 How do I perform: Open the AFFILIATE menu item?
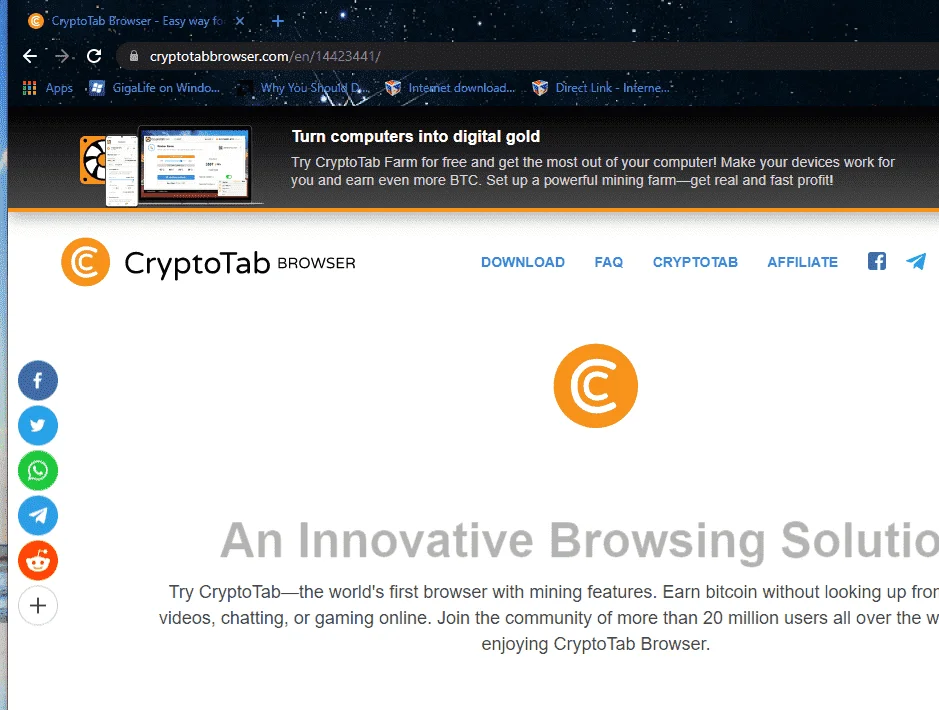(802, 262)
